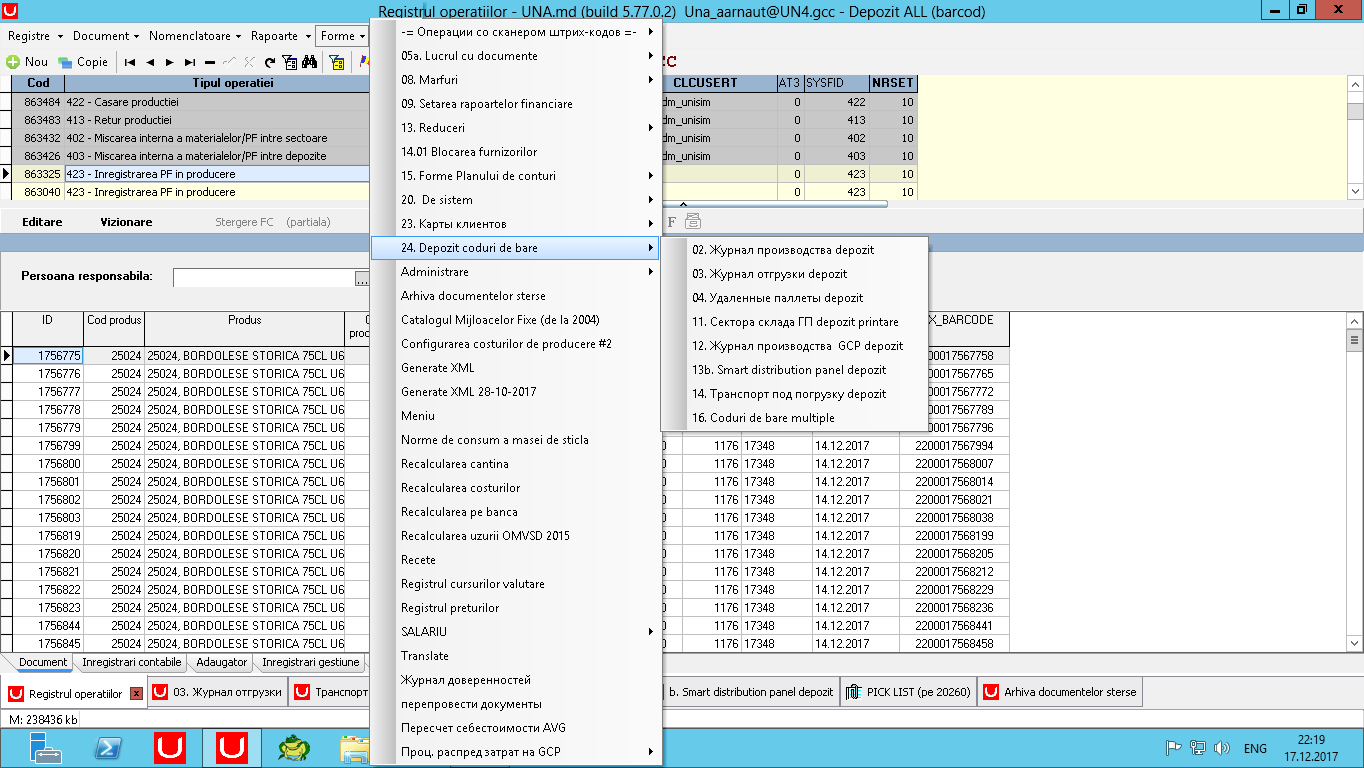1364x768 pixels.
Task: Click the ellipsis button beside Persoana responsabila
Action: click(362, 278)
